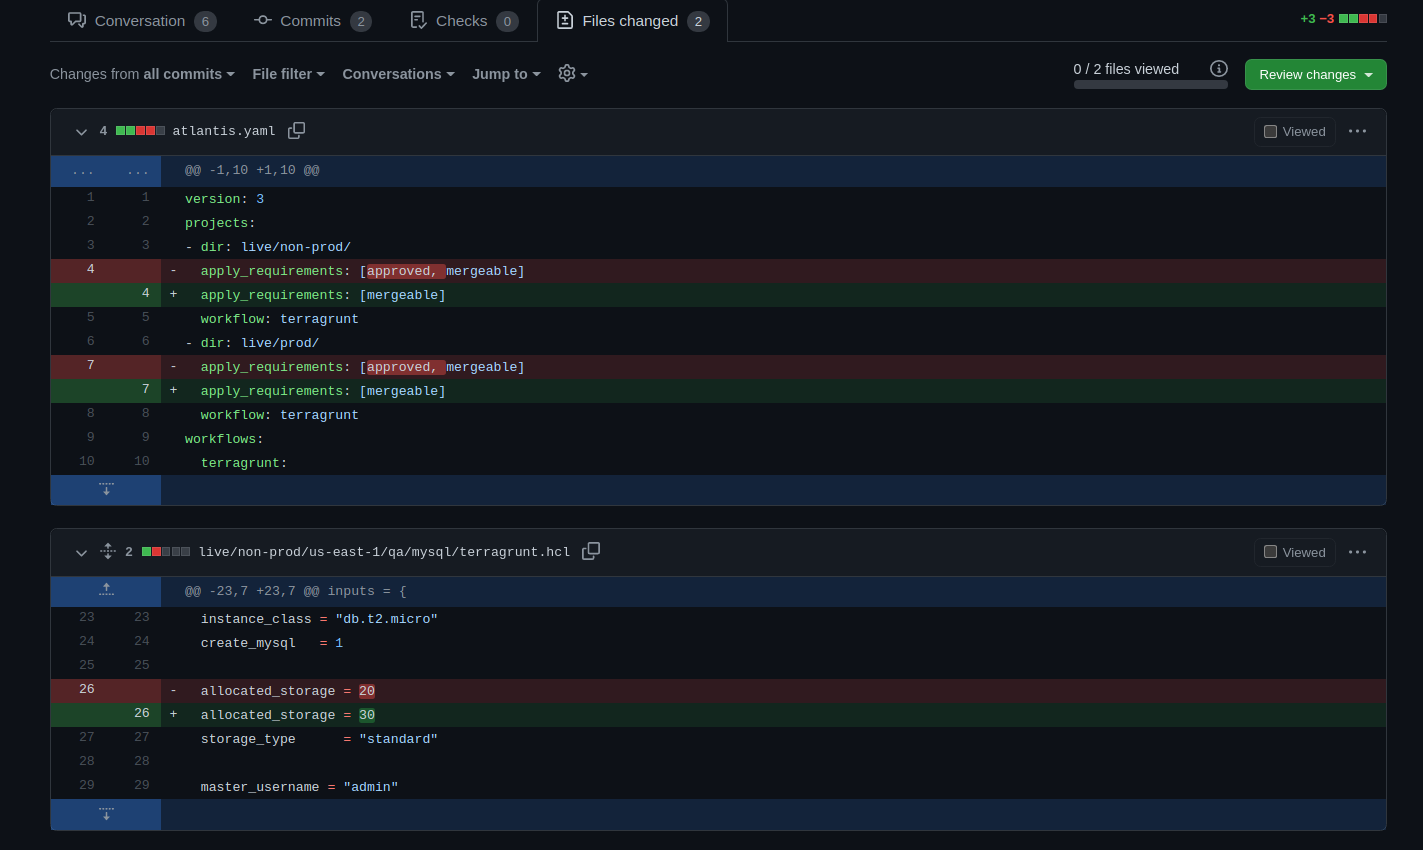Image resolution: width=1423 pixels, height=850 pixels.
Task: Open the kebab menu for terragrunt.hcl
Action: click(1357, 551)
